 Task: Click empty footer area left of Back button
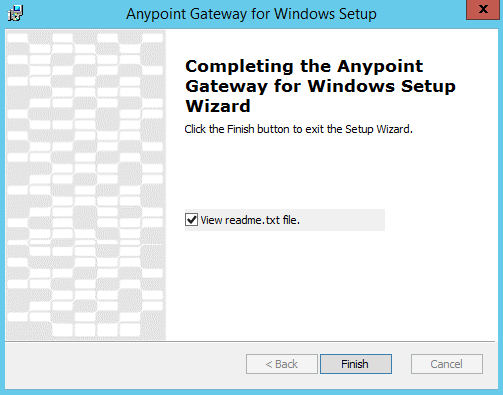click(x=126, y=364)
